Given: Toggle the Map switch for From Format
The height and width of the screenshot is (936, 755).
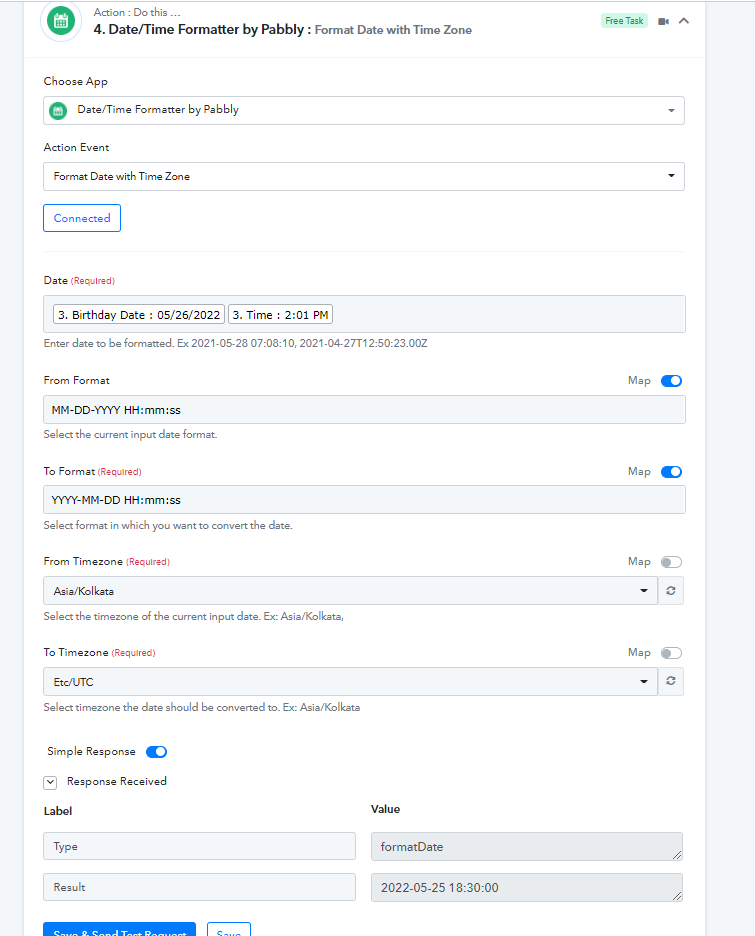Looking at the screenshot, I should [671, 381].
